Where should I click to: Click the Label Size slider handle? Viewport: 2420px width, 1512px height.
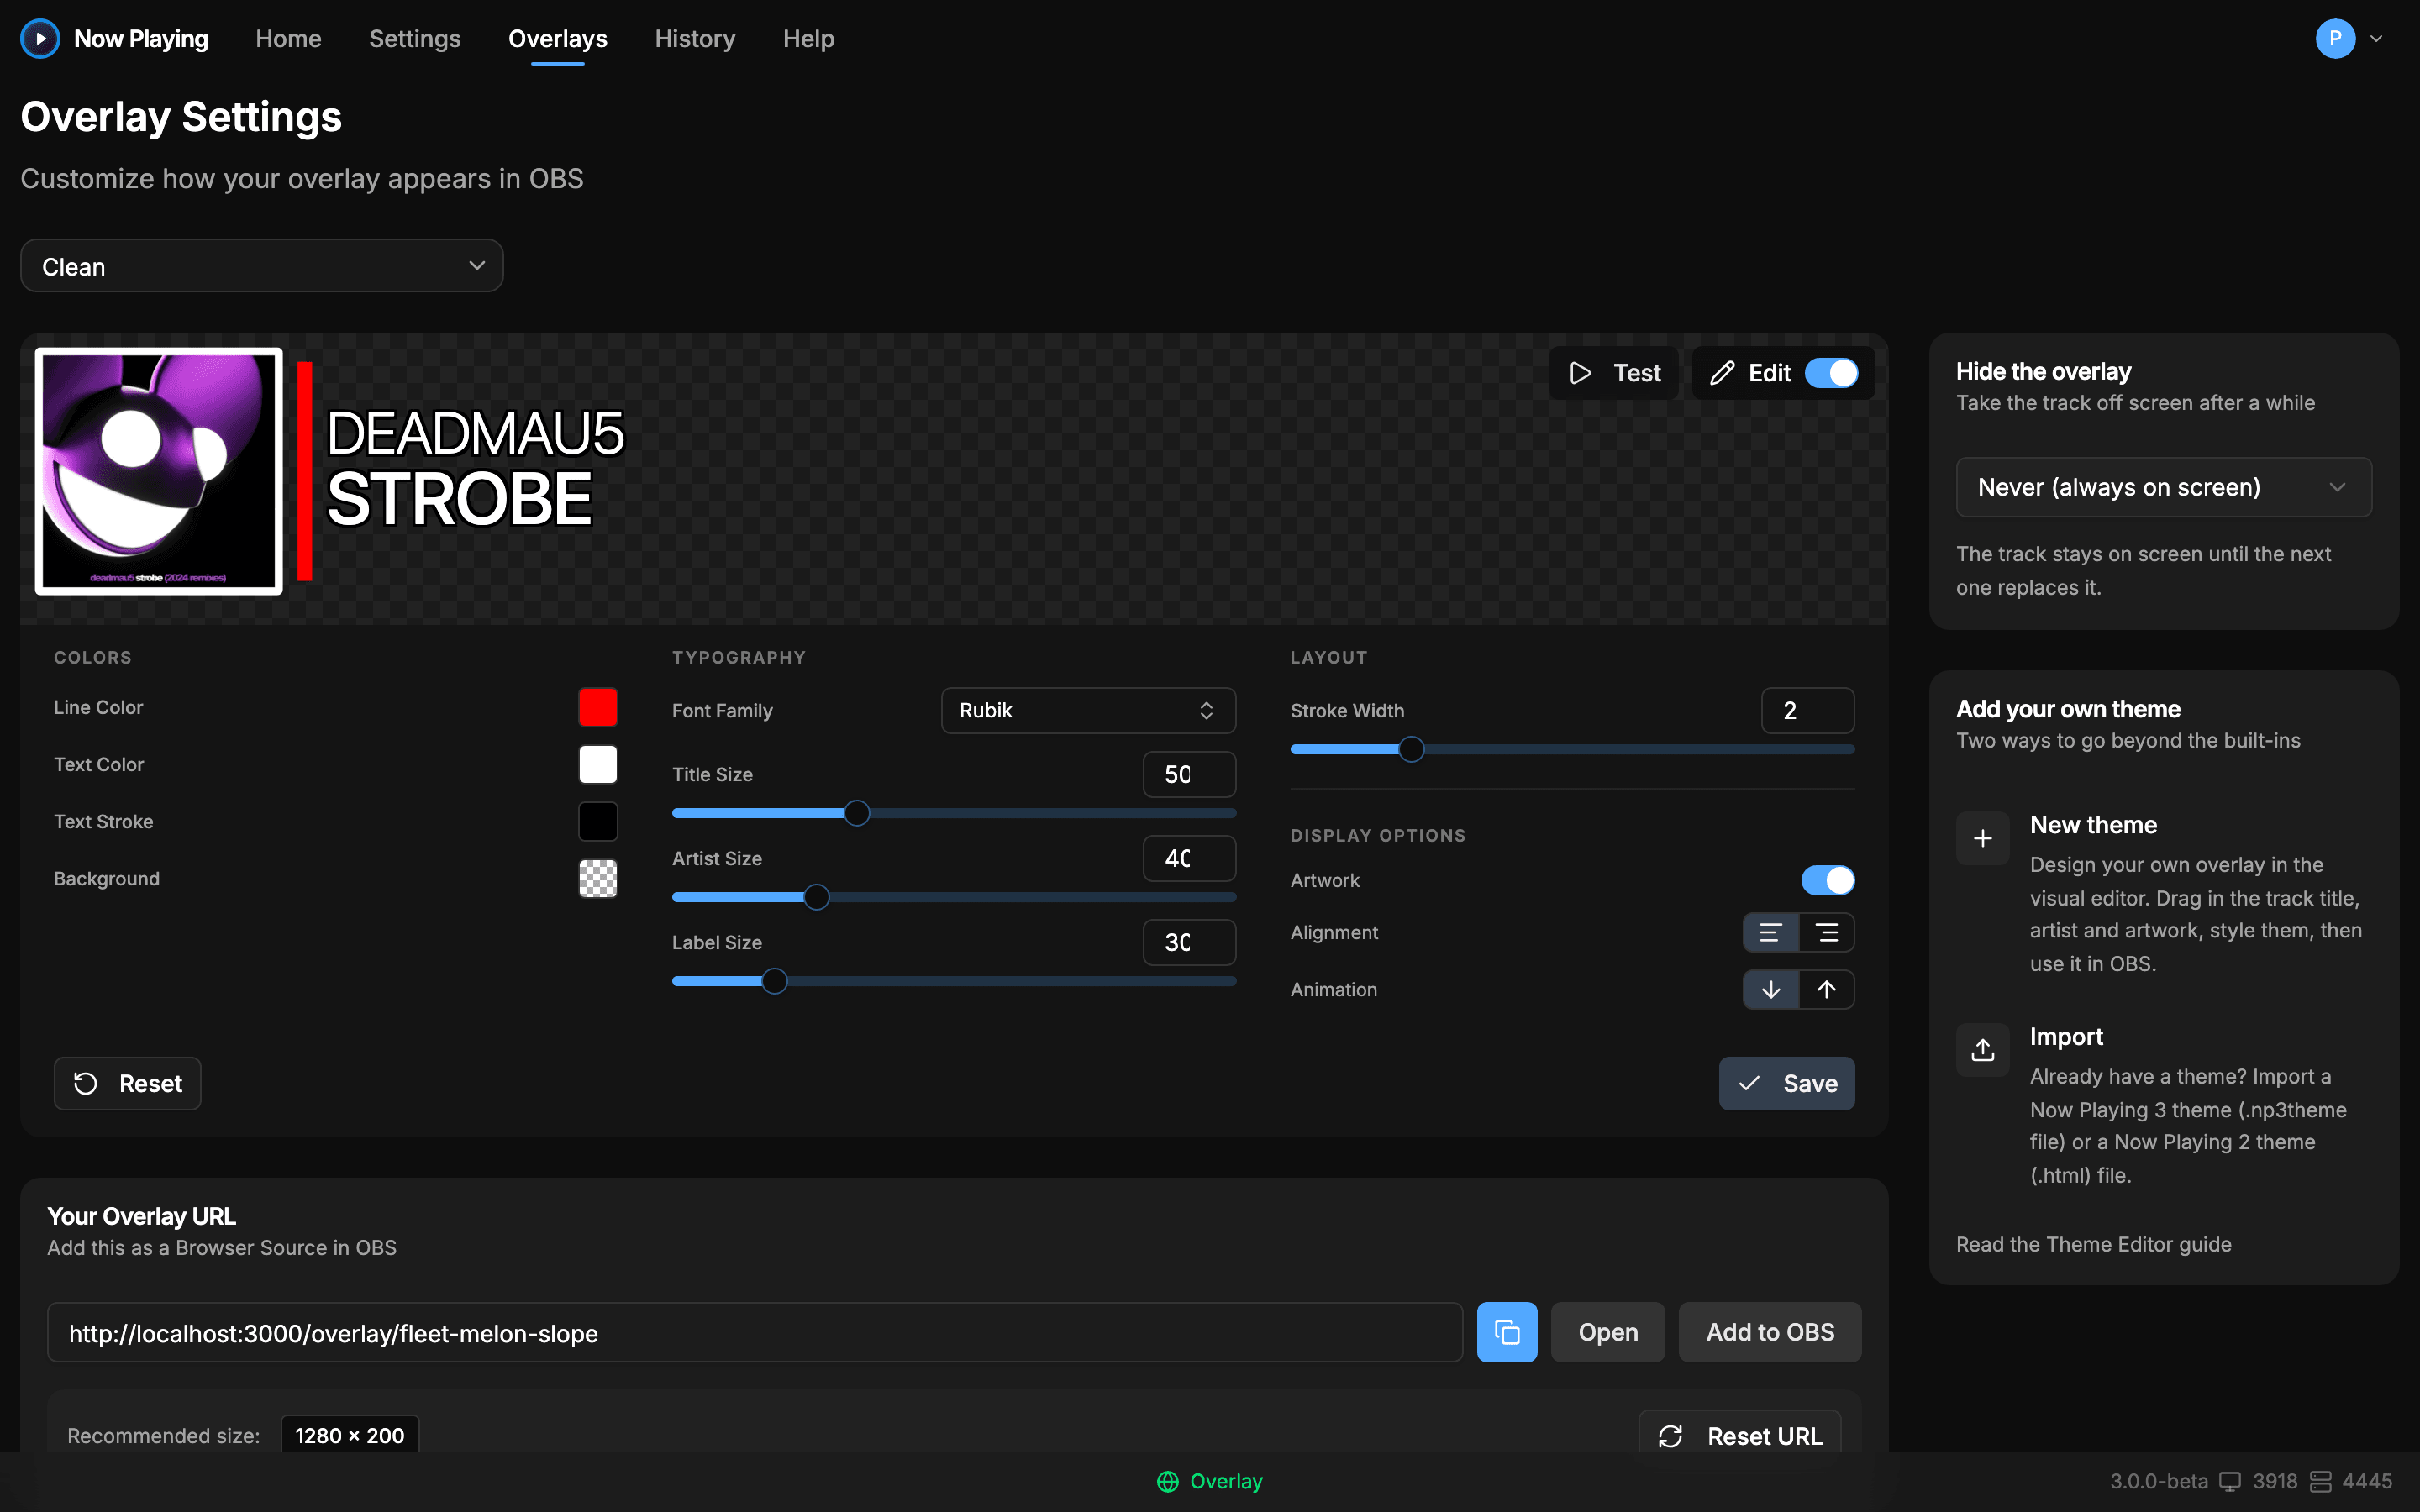(x=774, y=981)
